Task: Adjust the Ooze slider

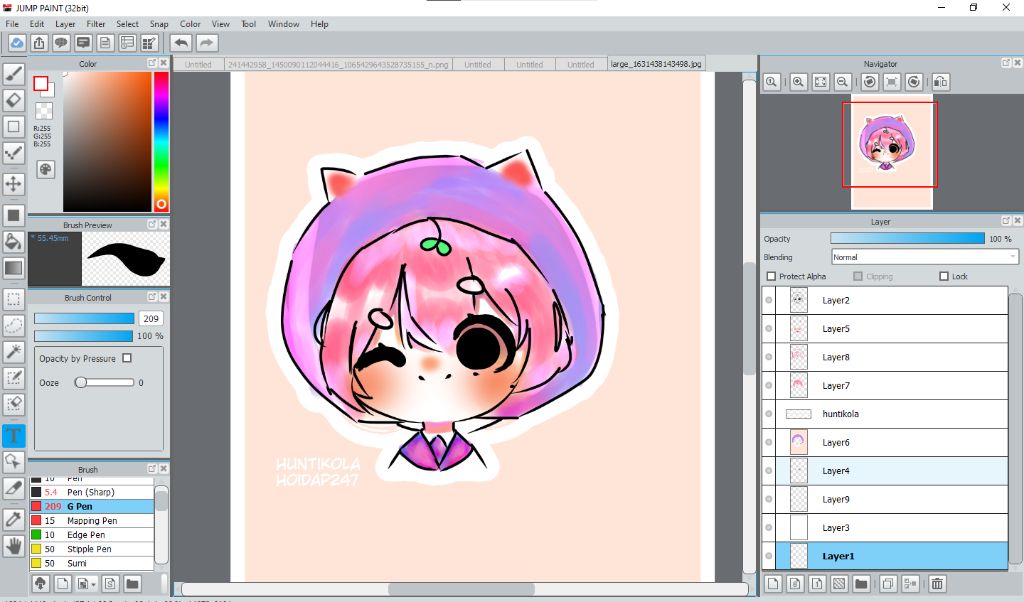Action: (x=104, y=383)
